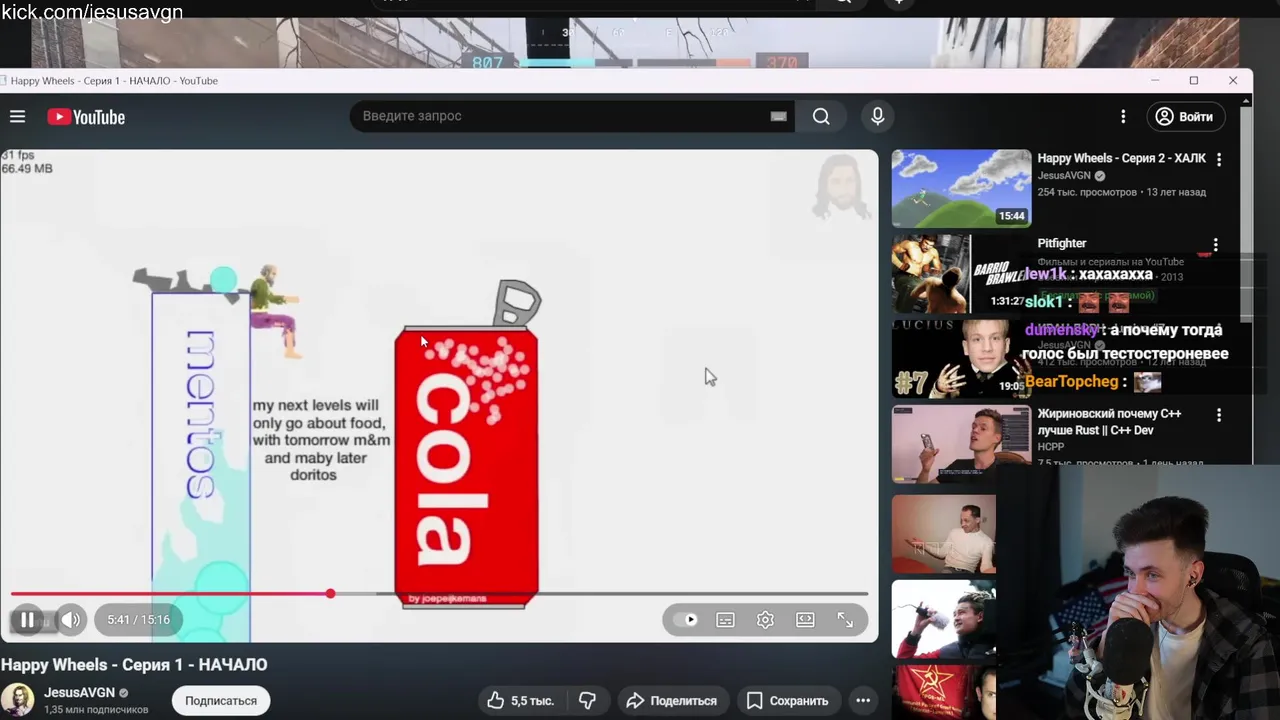Mute the video volume
1280x720 pixels.
pyautogui.click(x=70, y=620)
